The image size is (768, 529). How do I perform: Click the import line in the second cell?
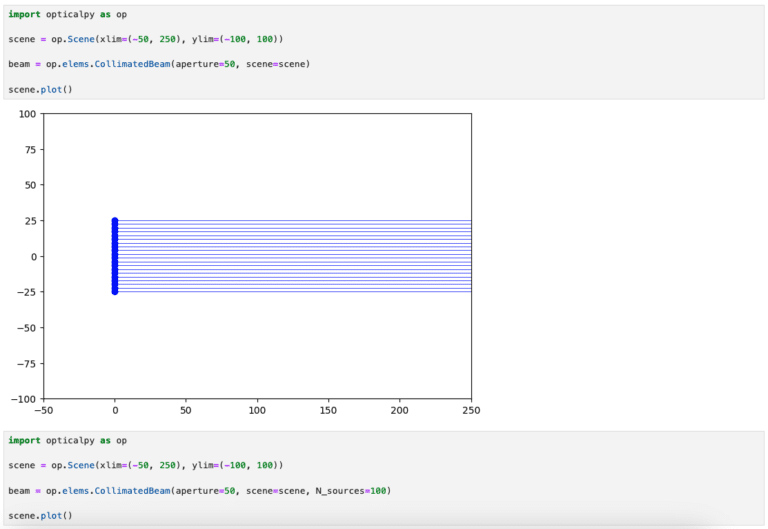click(67, 440)
